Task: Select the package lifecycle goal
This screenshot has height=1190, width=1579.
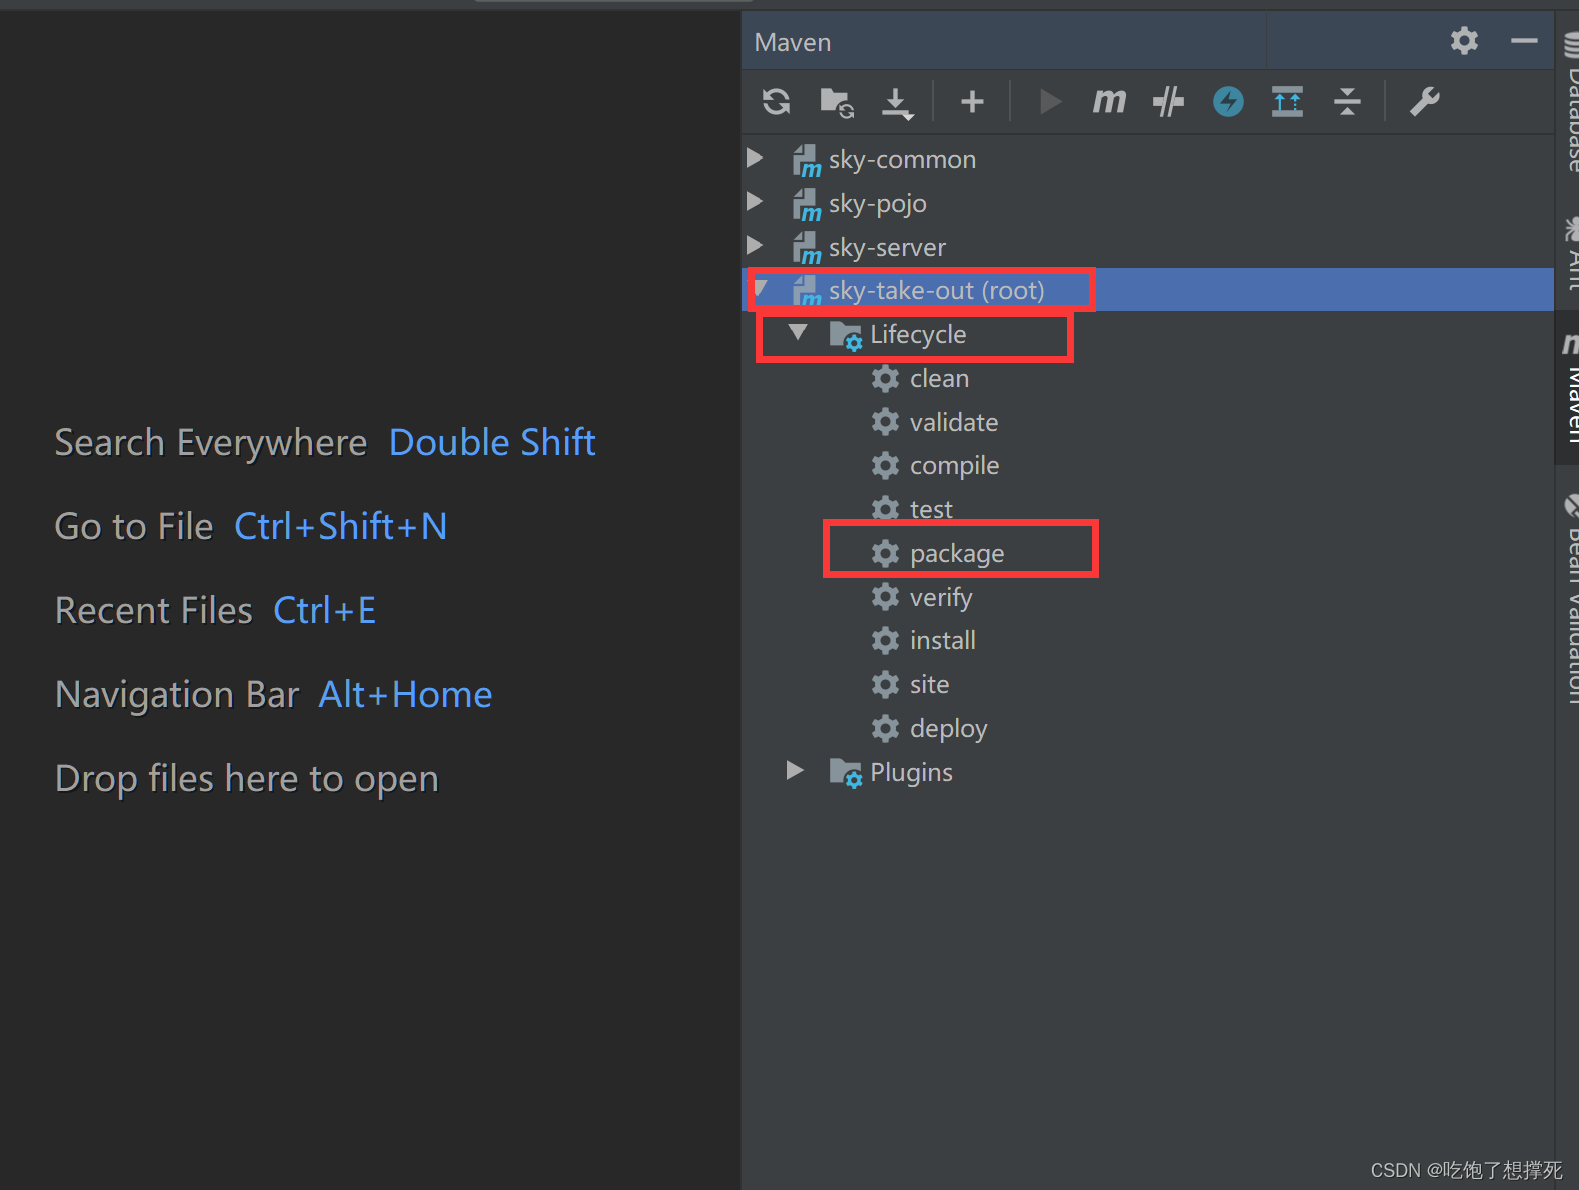Action: 956,553
